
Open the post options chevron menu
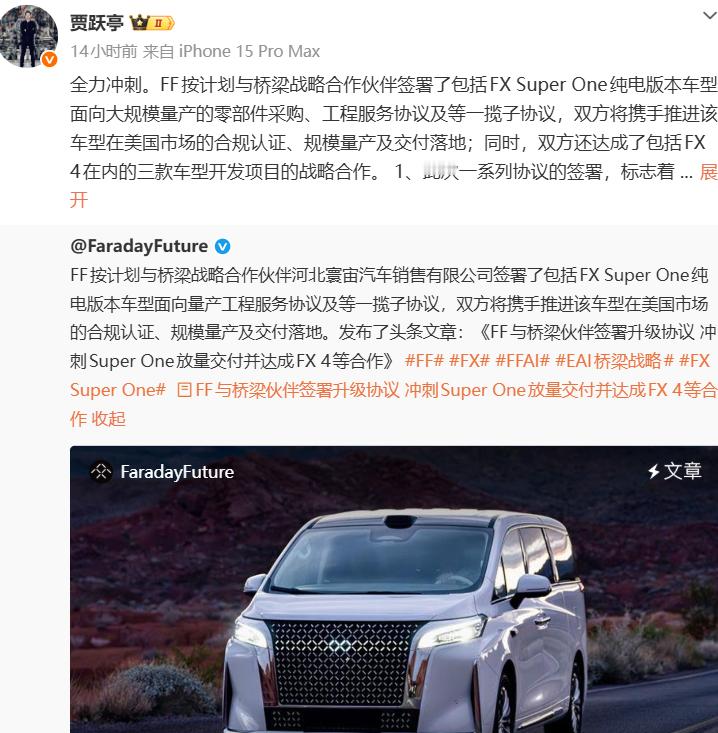(710, 16)
